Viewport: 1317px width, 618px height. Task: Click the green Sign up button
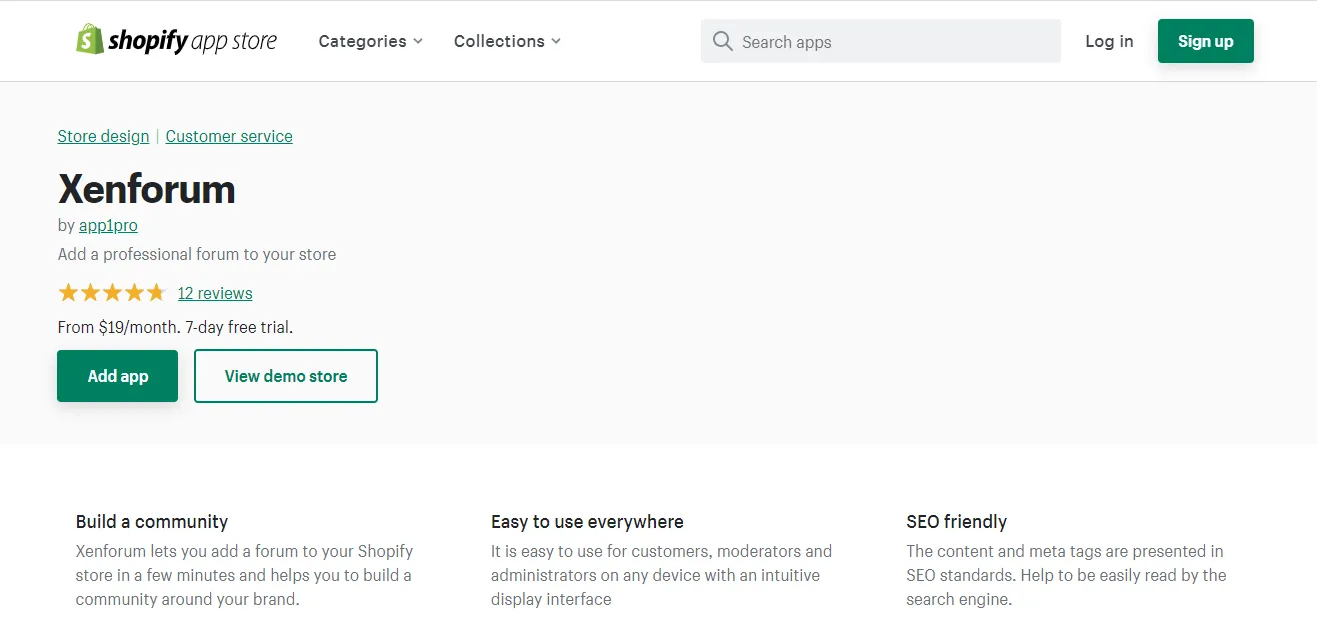(x=1205, y=41)
